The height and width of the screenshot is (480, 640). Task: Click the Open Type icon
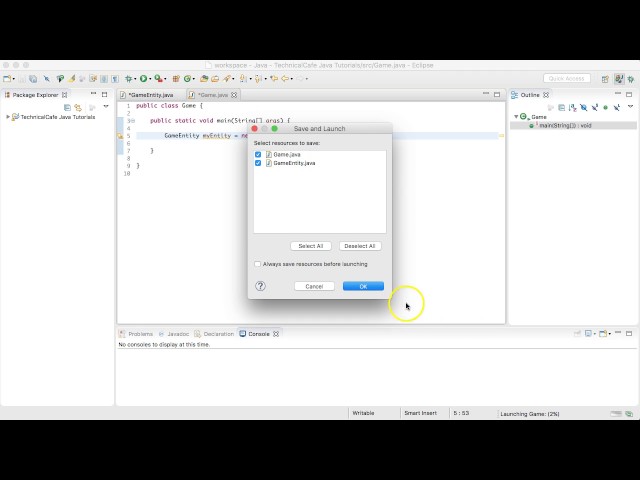(204, 79)
